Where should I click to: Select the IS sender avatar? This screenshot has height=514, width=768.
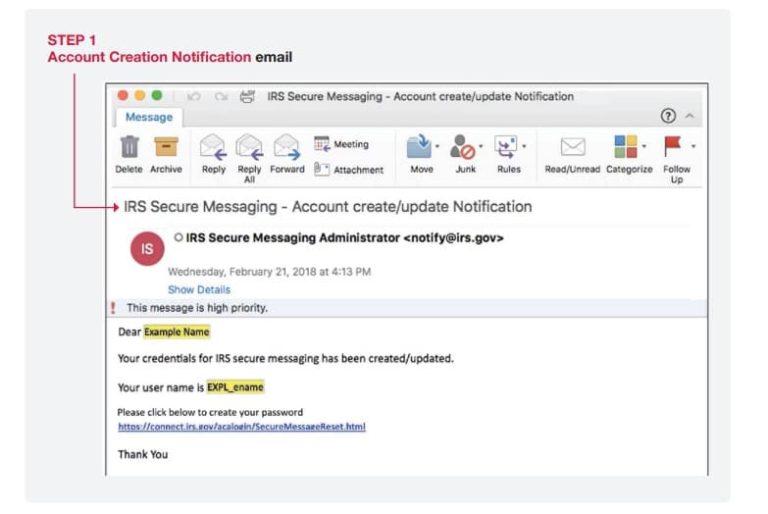coord(147,249)
